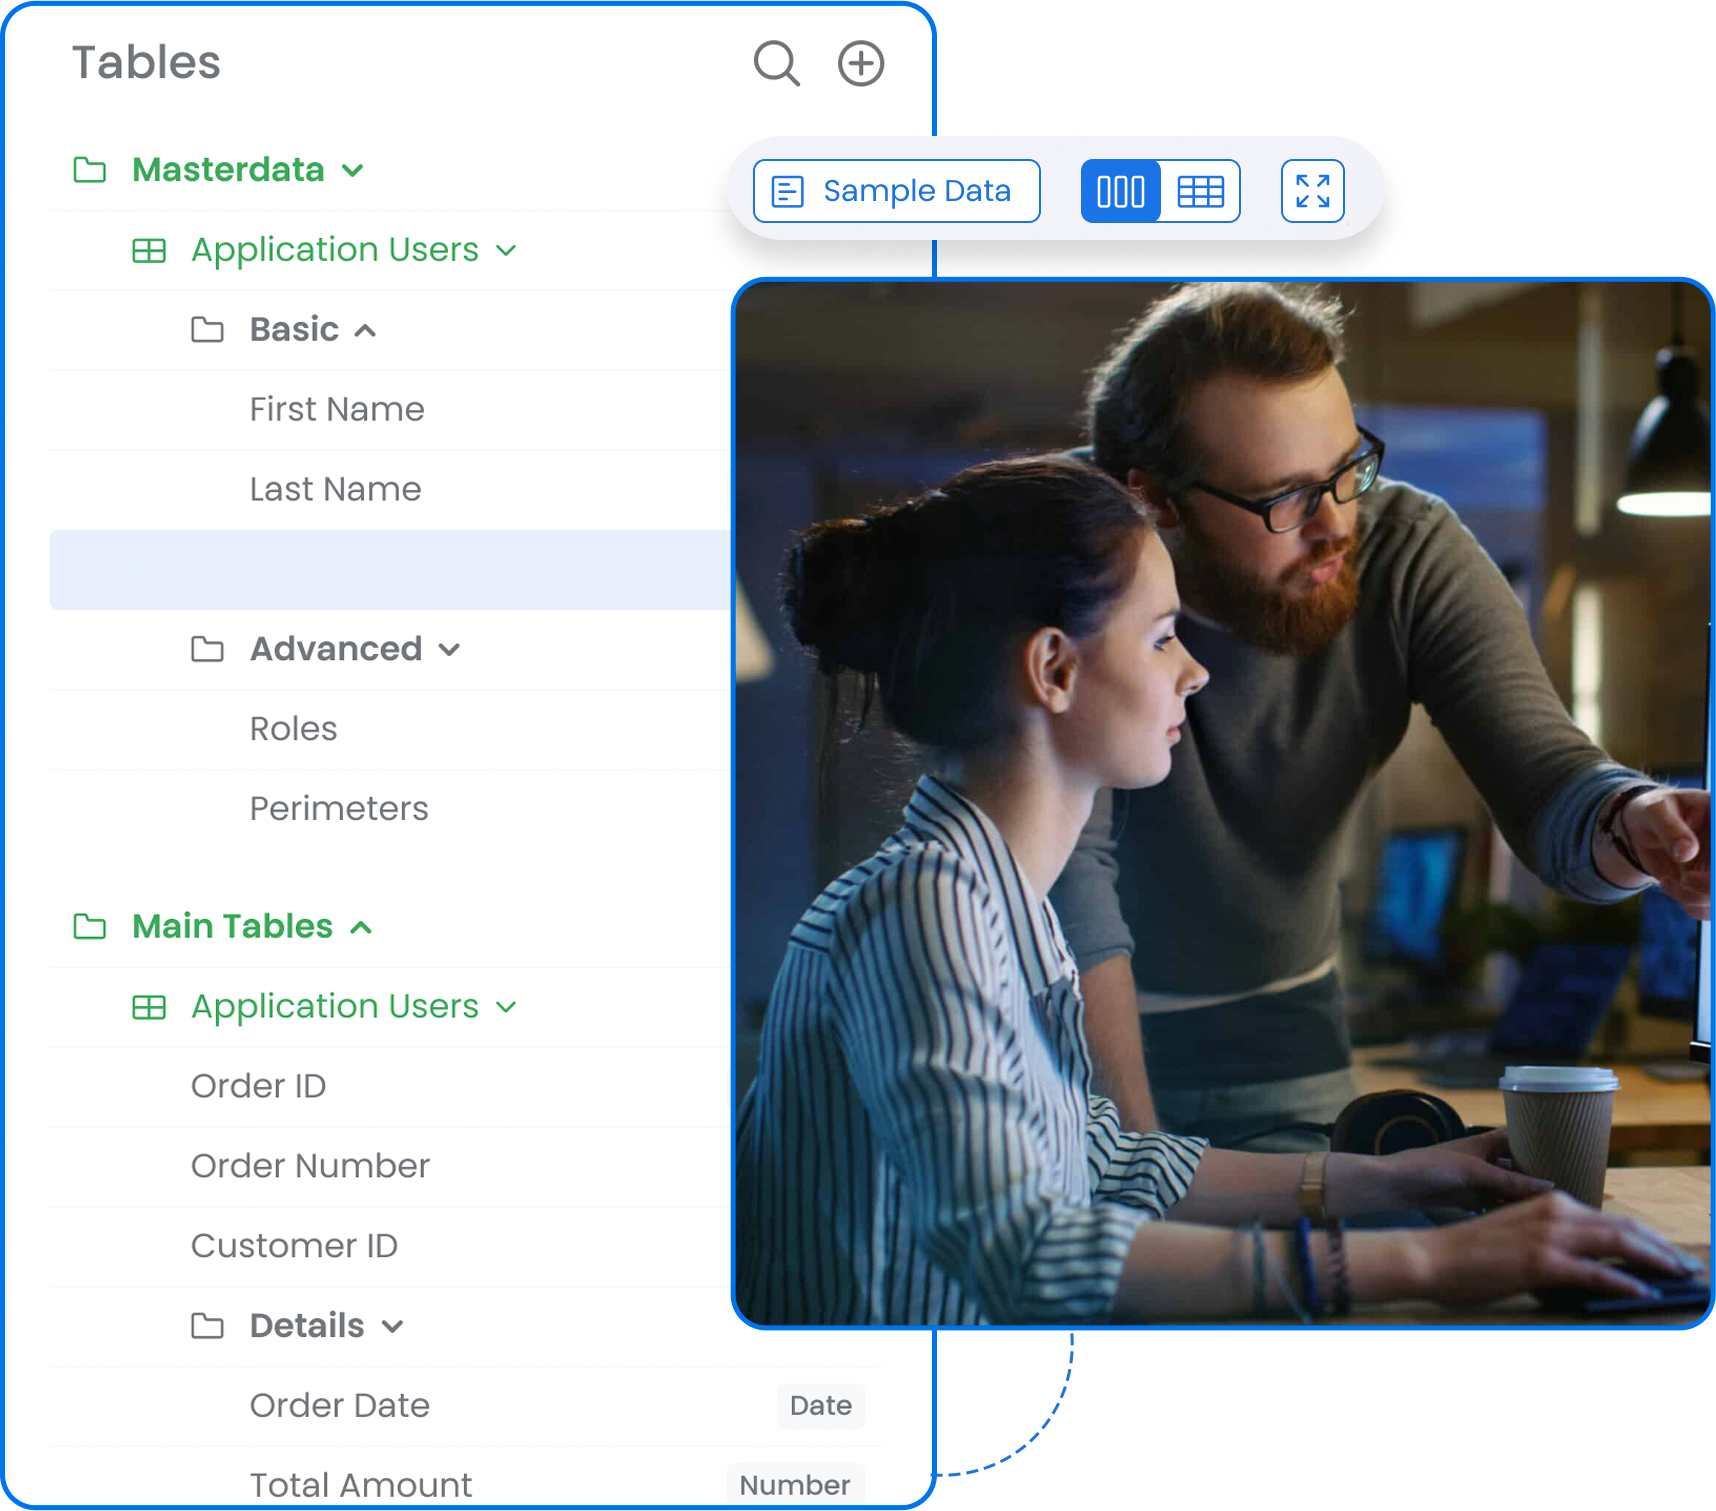Click the Number type badge
This screenshot has height=1511, width=1716.
(x=795, y=1485)
